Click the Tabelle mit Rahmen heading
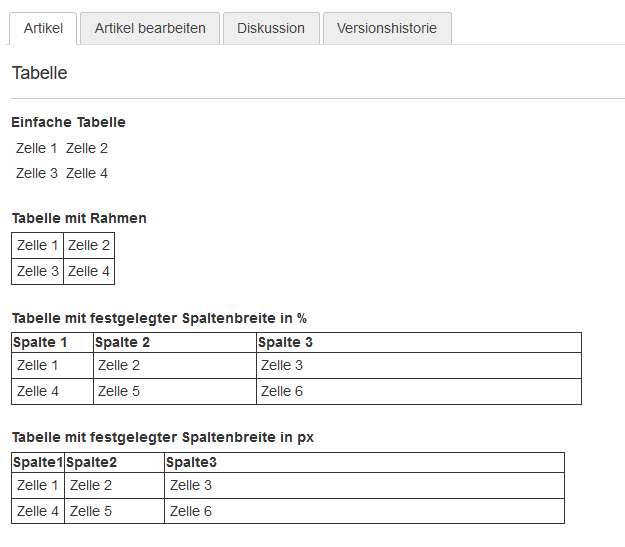 79,218
